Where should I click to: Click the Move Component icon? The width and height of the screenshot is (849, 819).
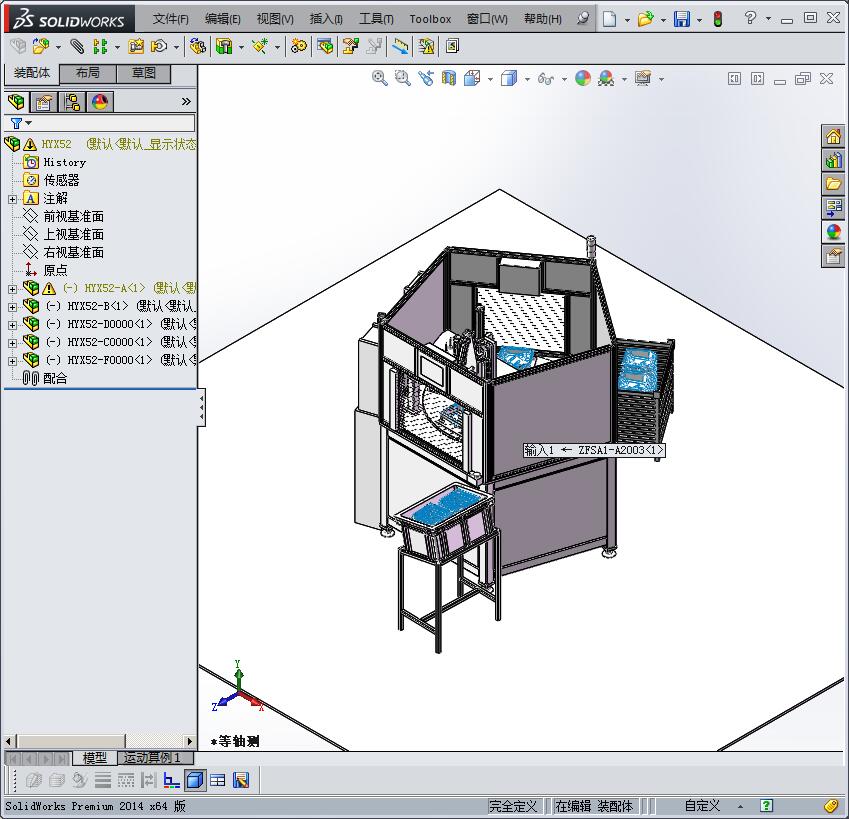pos(159,47)
